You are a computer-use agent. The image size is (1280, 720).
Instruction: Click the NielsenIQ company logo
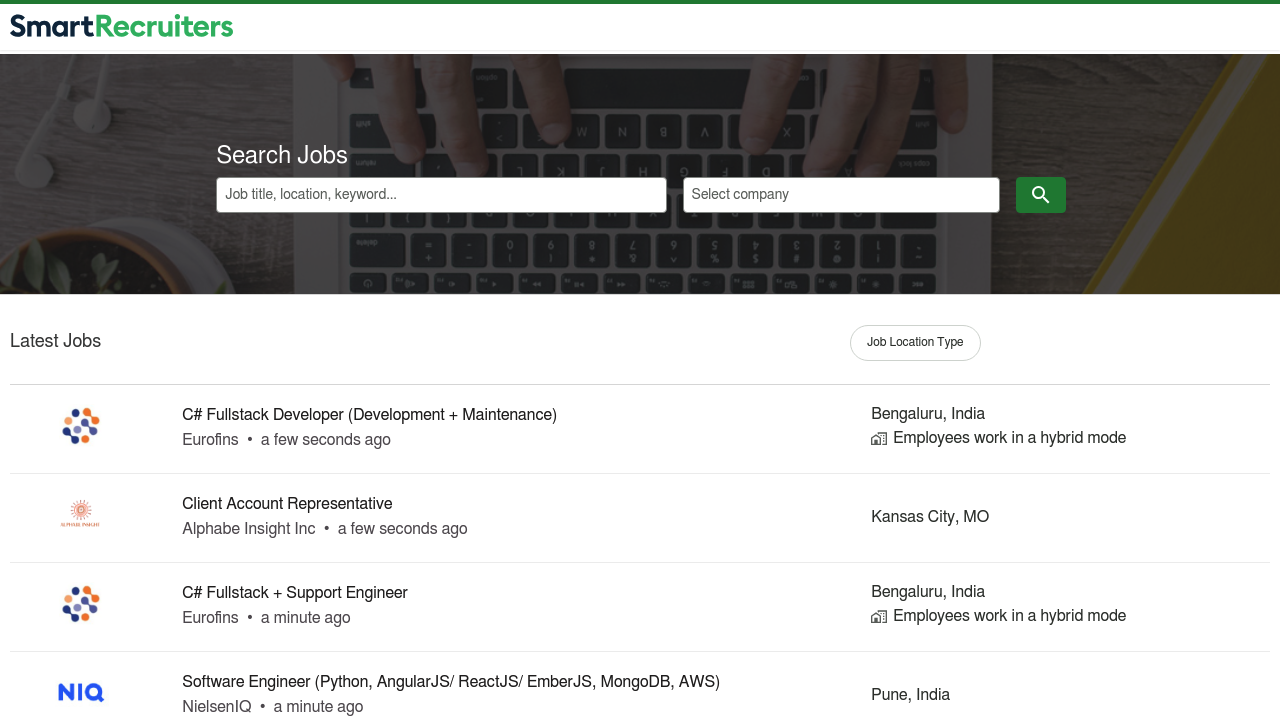(80, 692)
